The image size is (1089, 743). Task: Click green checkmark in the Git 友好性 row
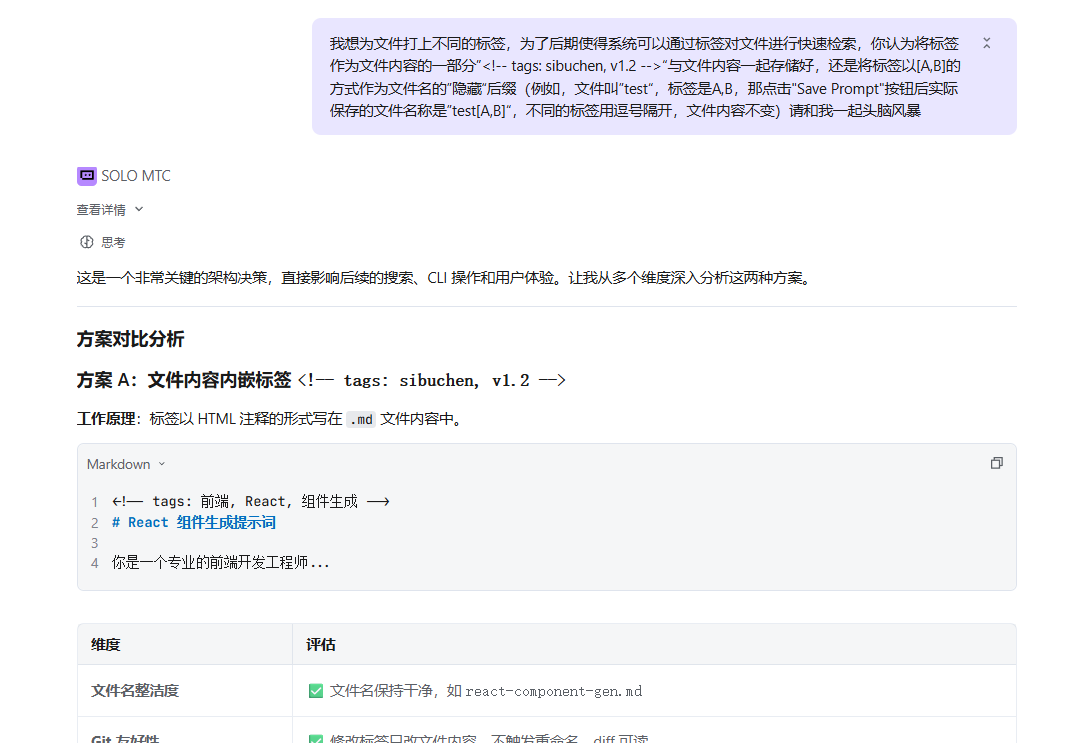(x=316, y=739)
